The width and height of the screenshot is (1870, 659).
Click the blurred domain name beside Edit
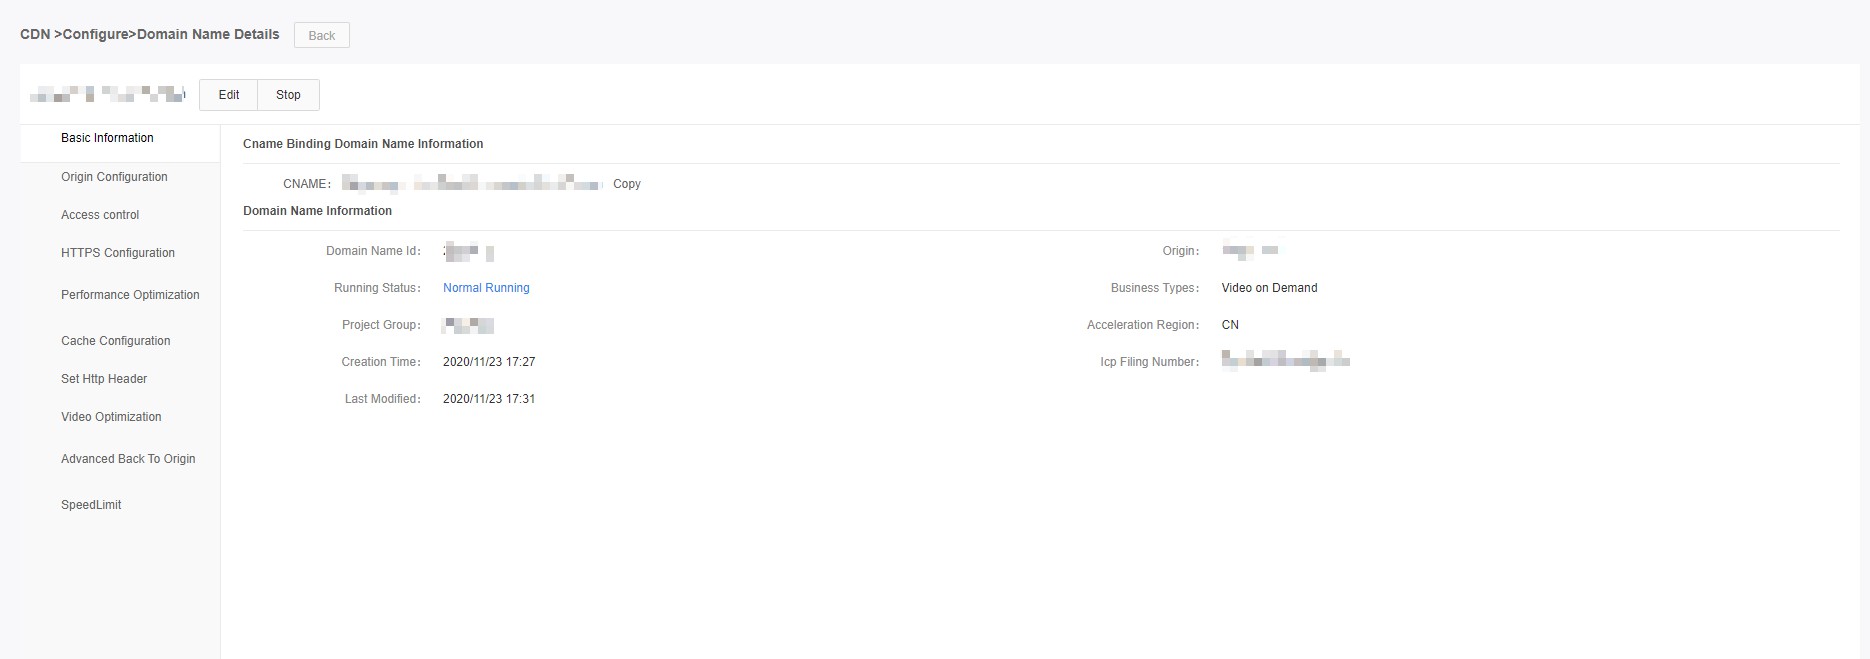(107, 95)
